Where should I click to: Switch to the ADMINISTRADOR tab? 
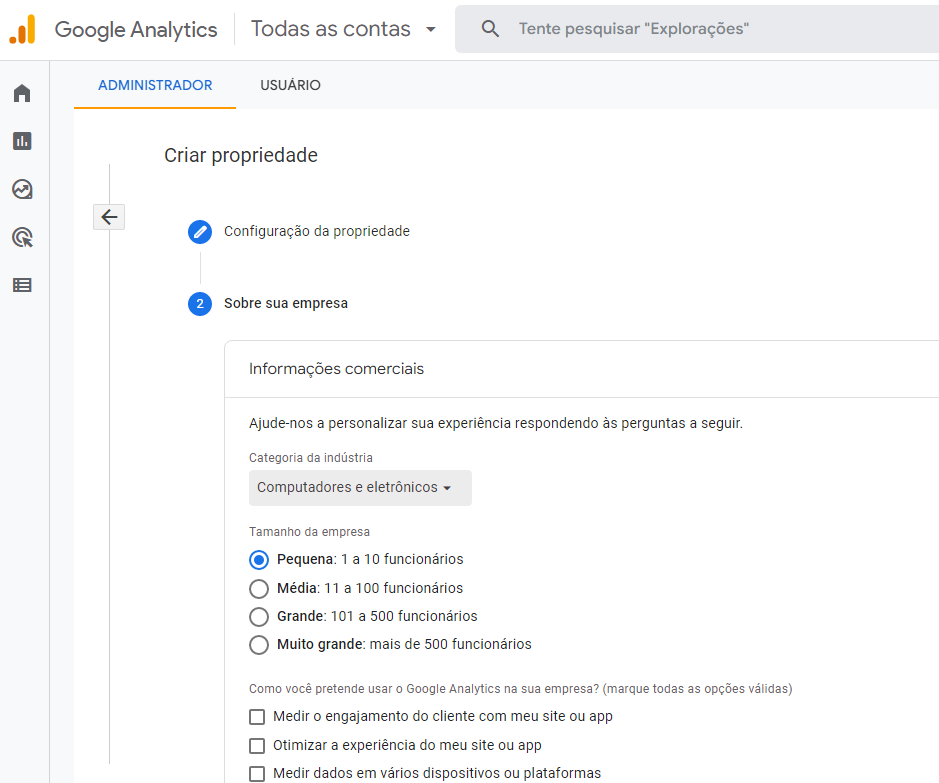tap(155, 86)
